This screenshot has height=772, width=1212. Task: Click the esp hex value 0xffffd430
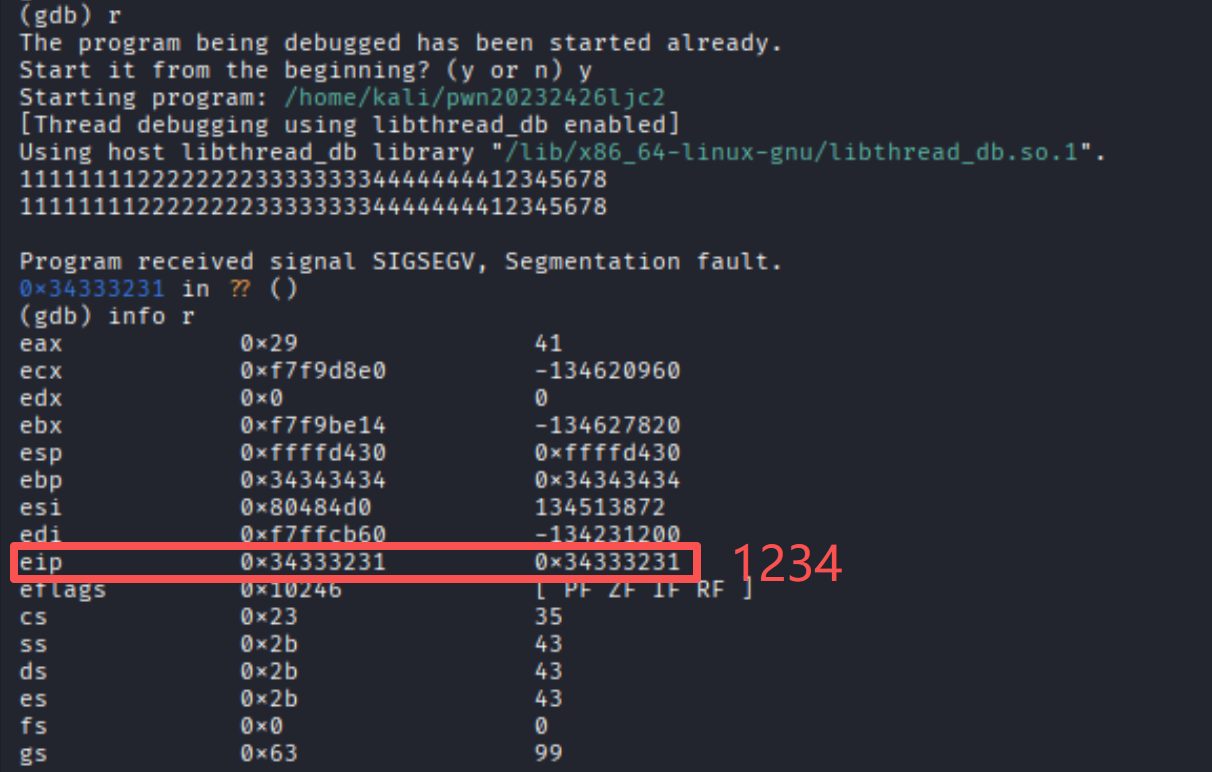tap(313, 453)
